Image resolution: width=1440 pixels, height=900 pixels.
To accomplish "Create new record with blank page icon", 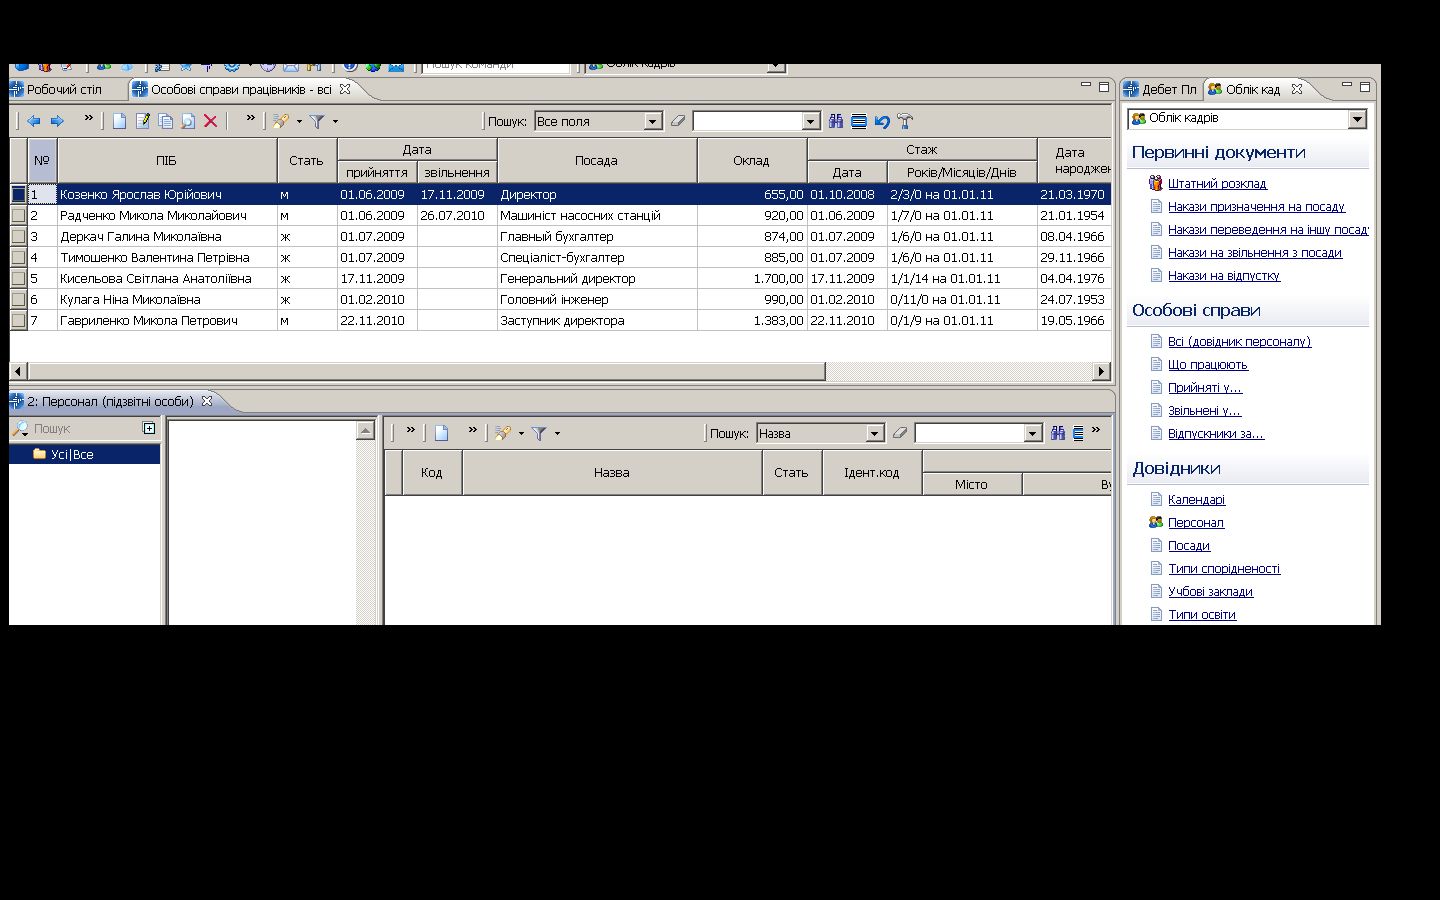I will [x=119, y=121].
